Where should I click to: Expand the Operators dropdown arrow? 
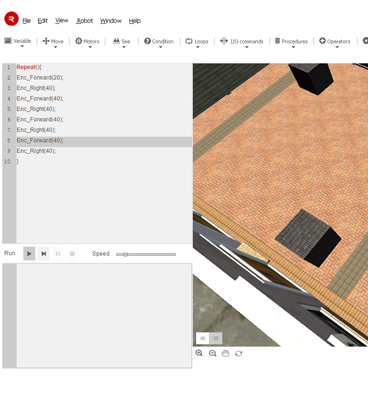337,47
